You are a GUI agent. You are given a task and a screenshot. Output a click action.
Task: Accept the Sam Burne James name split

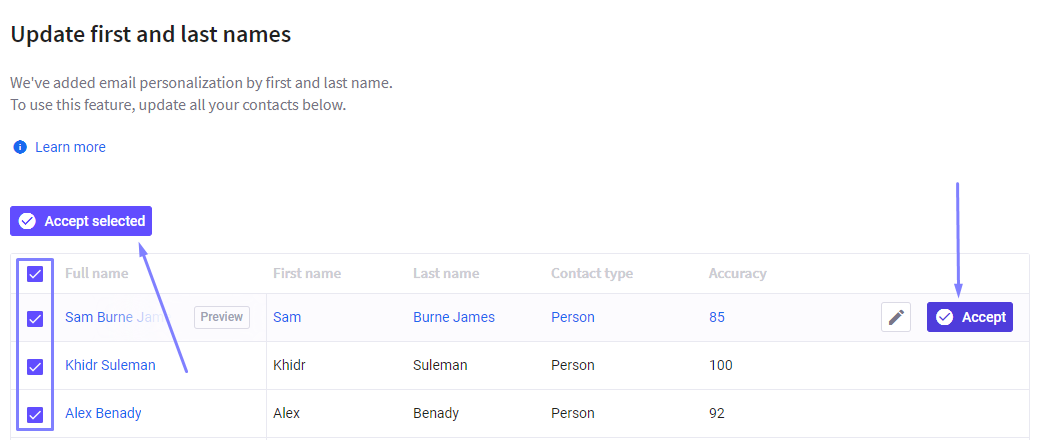click(x=969, y=317)
